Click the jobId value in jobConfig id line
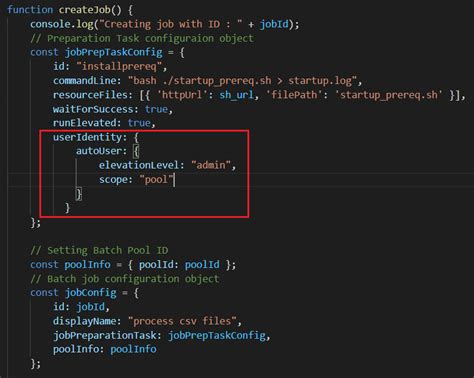 [x=90, y=307]
